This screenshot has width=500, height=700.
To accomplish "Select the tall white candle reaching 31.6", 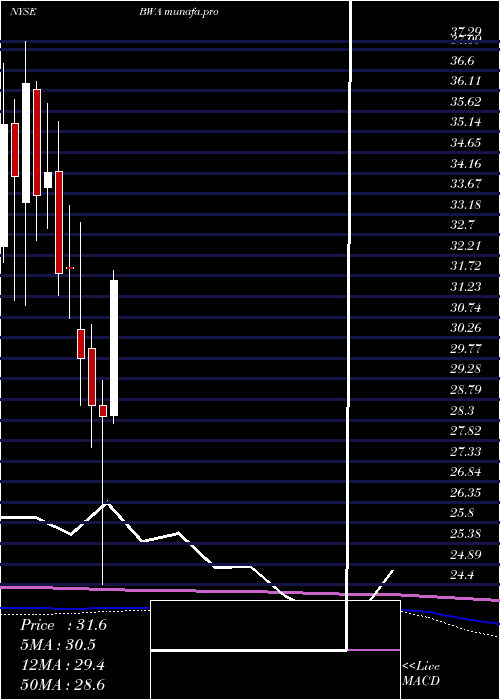I will click(x=114, y=348).
